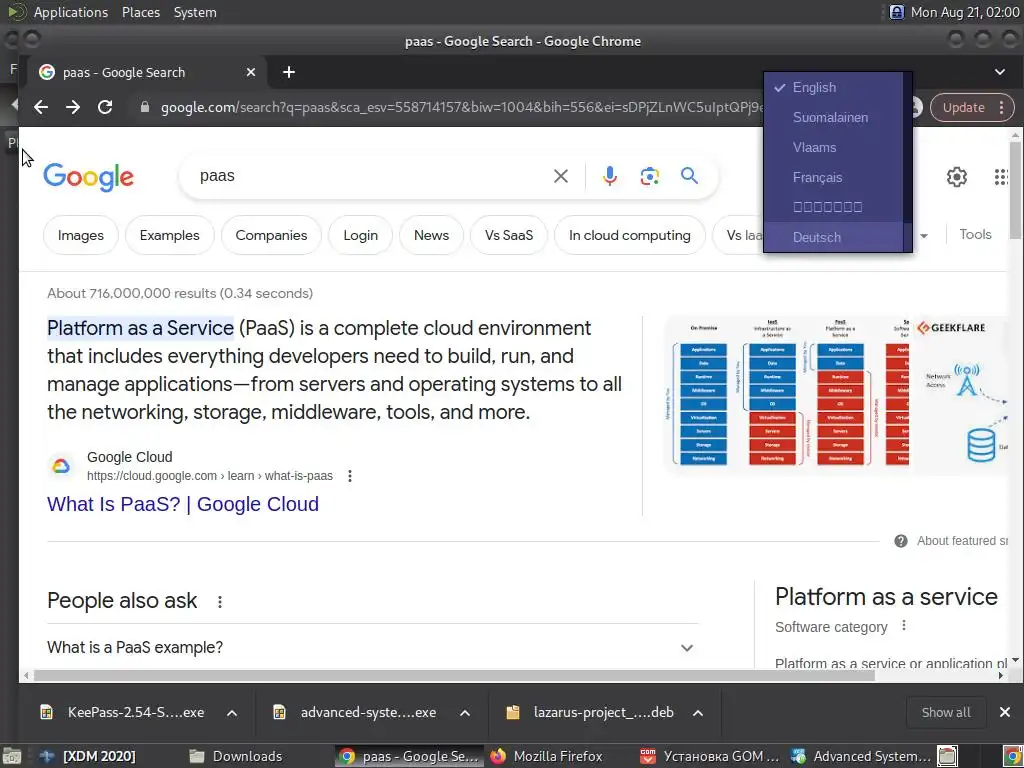Clear the search box with X icon

[x=560, y=176]
